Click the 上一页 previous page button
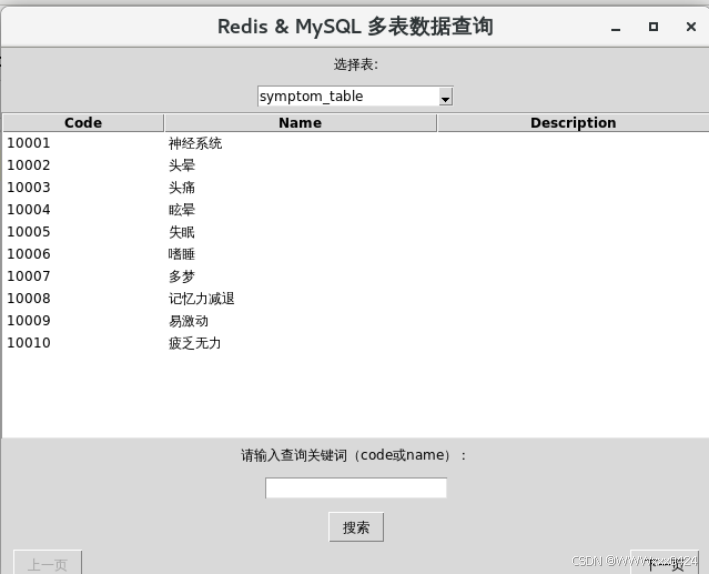Viewport: 710px width, 574px height. [48, 563]
